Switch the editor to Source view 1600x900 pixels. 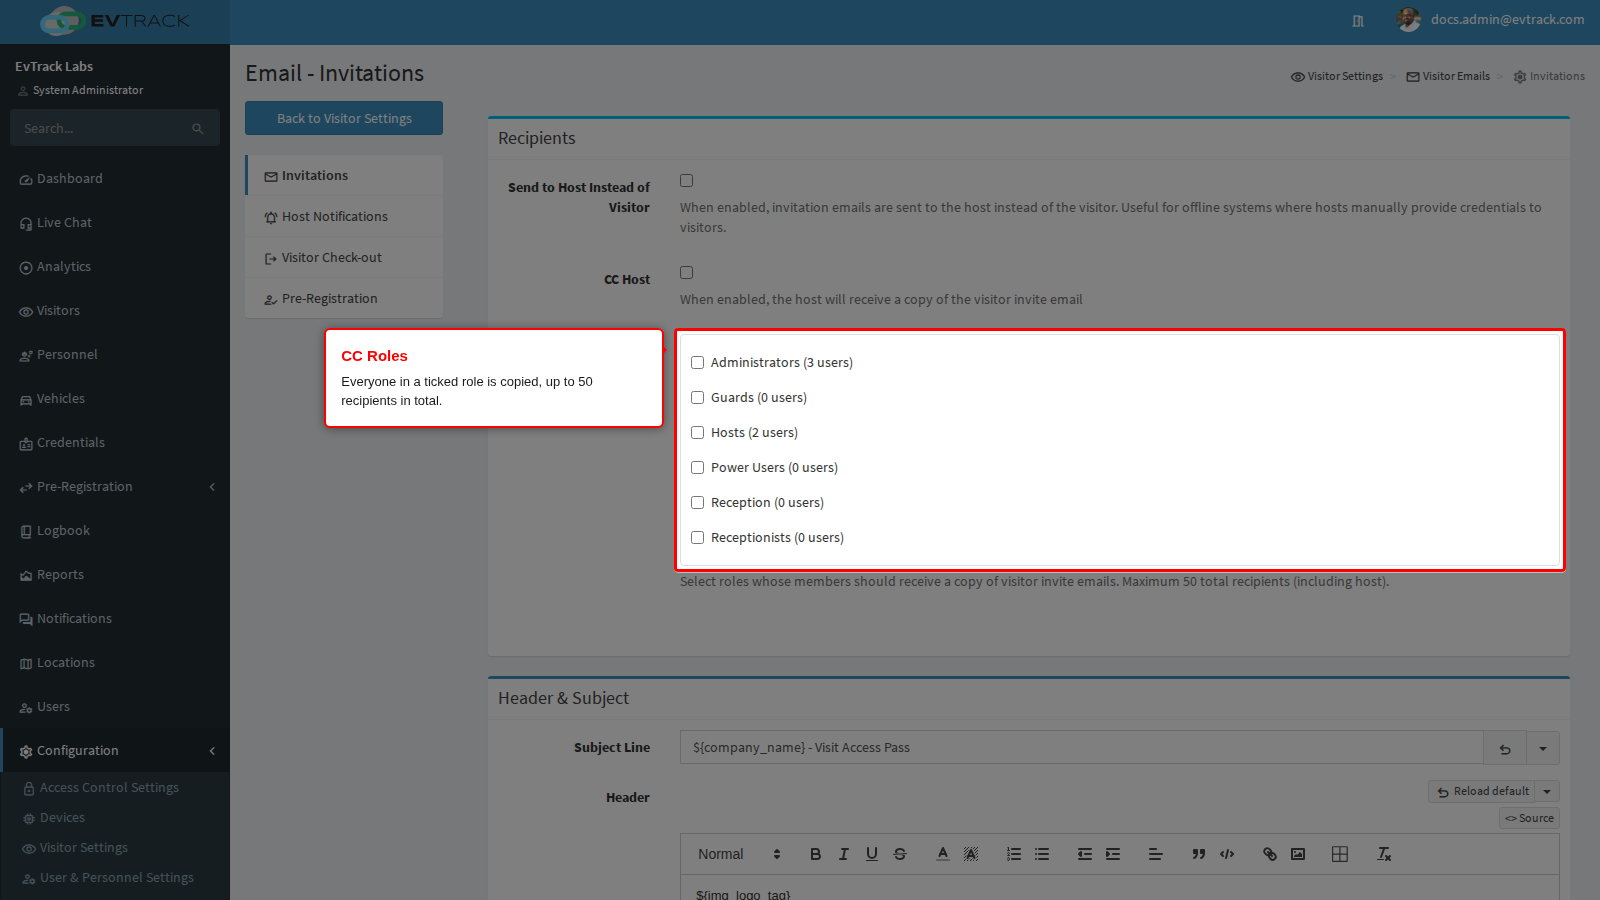click(1530, 818)
